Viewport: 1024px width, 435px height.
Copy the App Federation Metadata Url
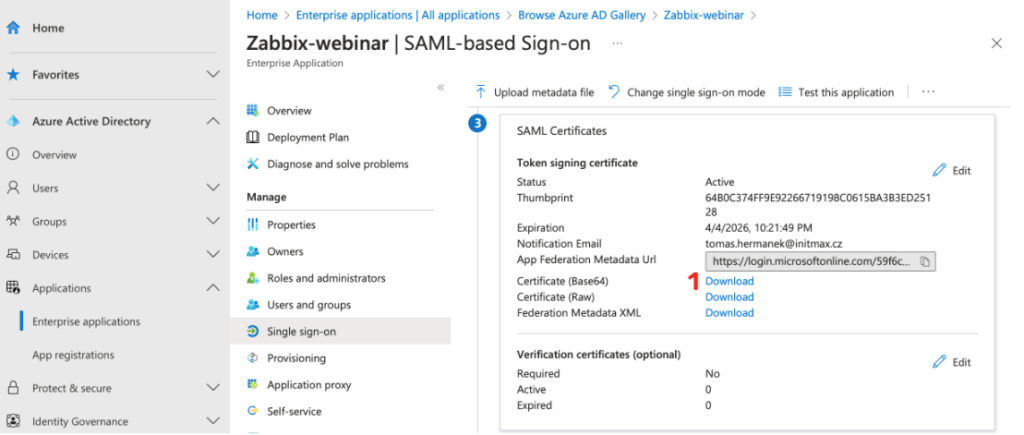[x=925, y=262]
